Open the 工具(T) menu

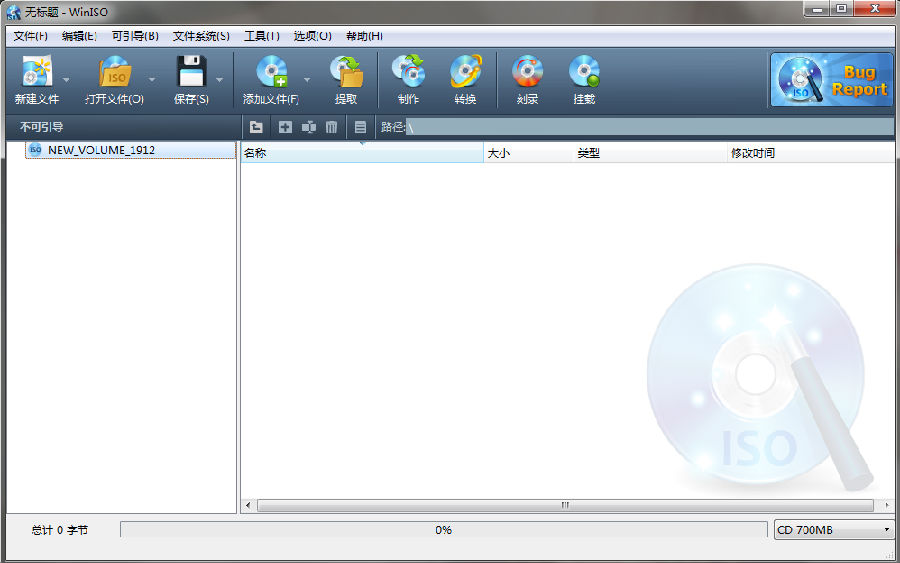click(x=262, y=36)
